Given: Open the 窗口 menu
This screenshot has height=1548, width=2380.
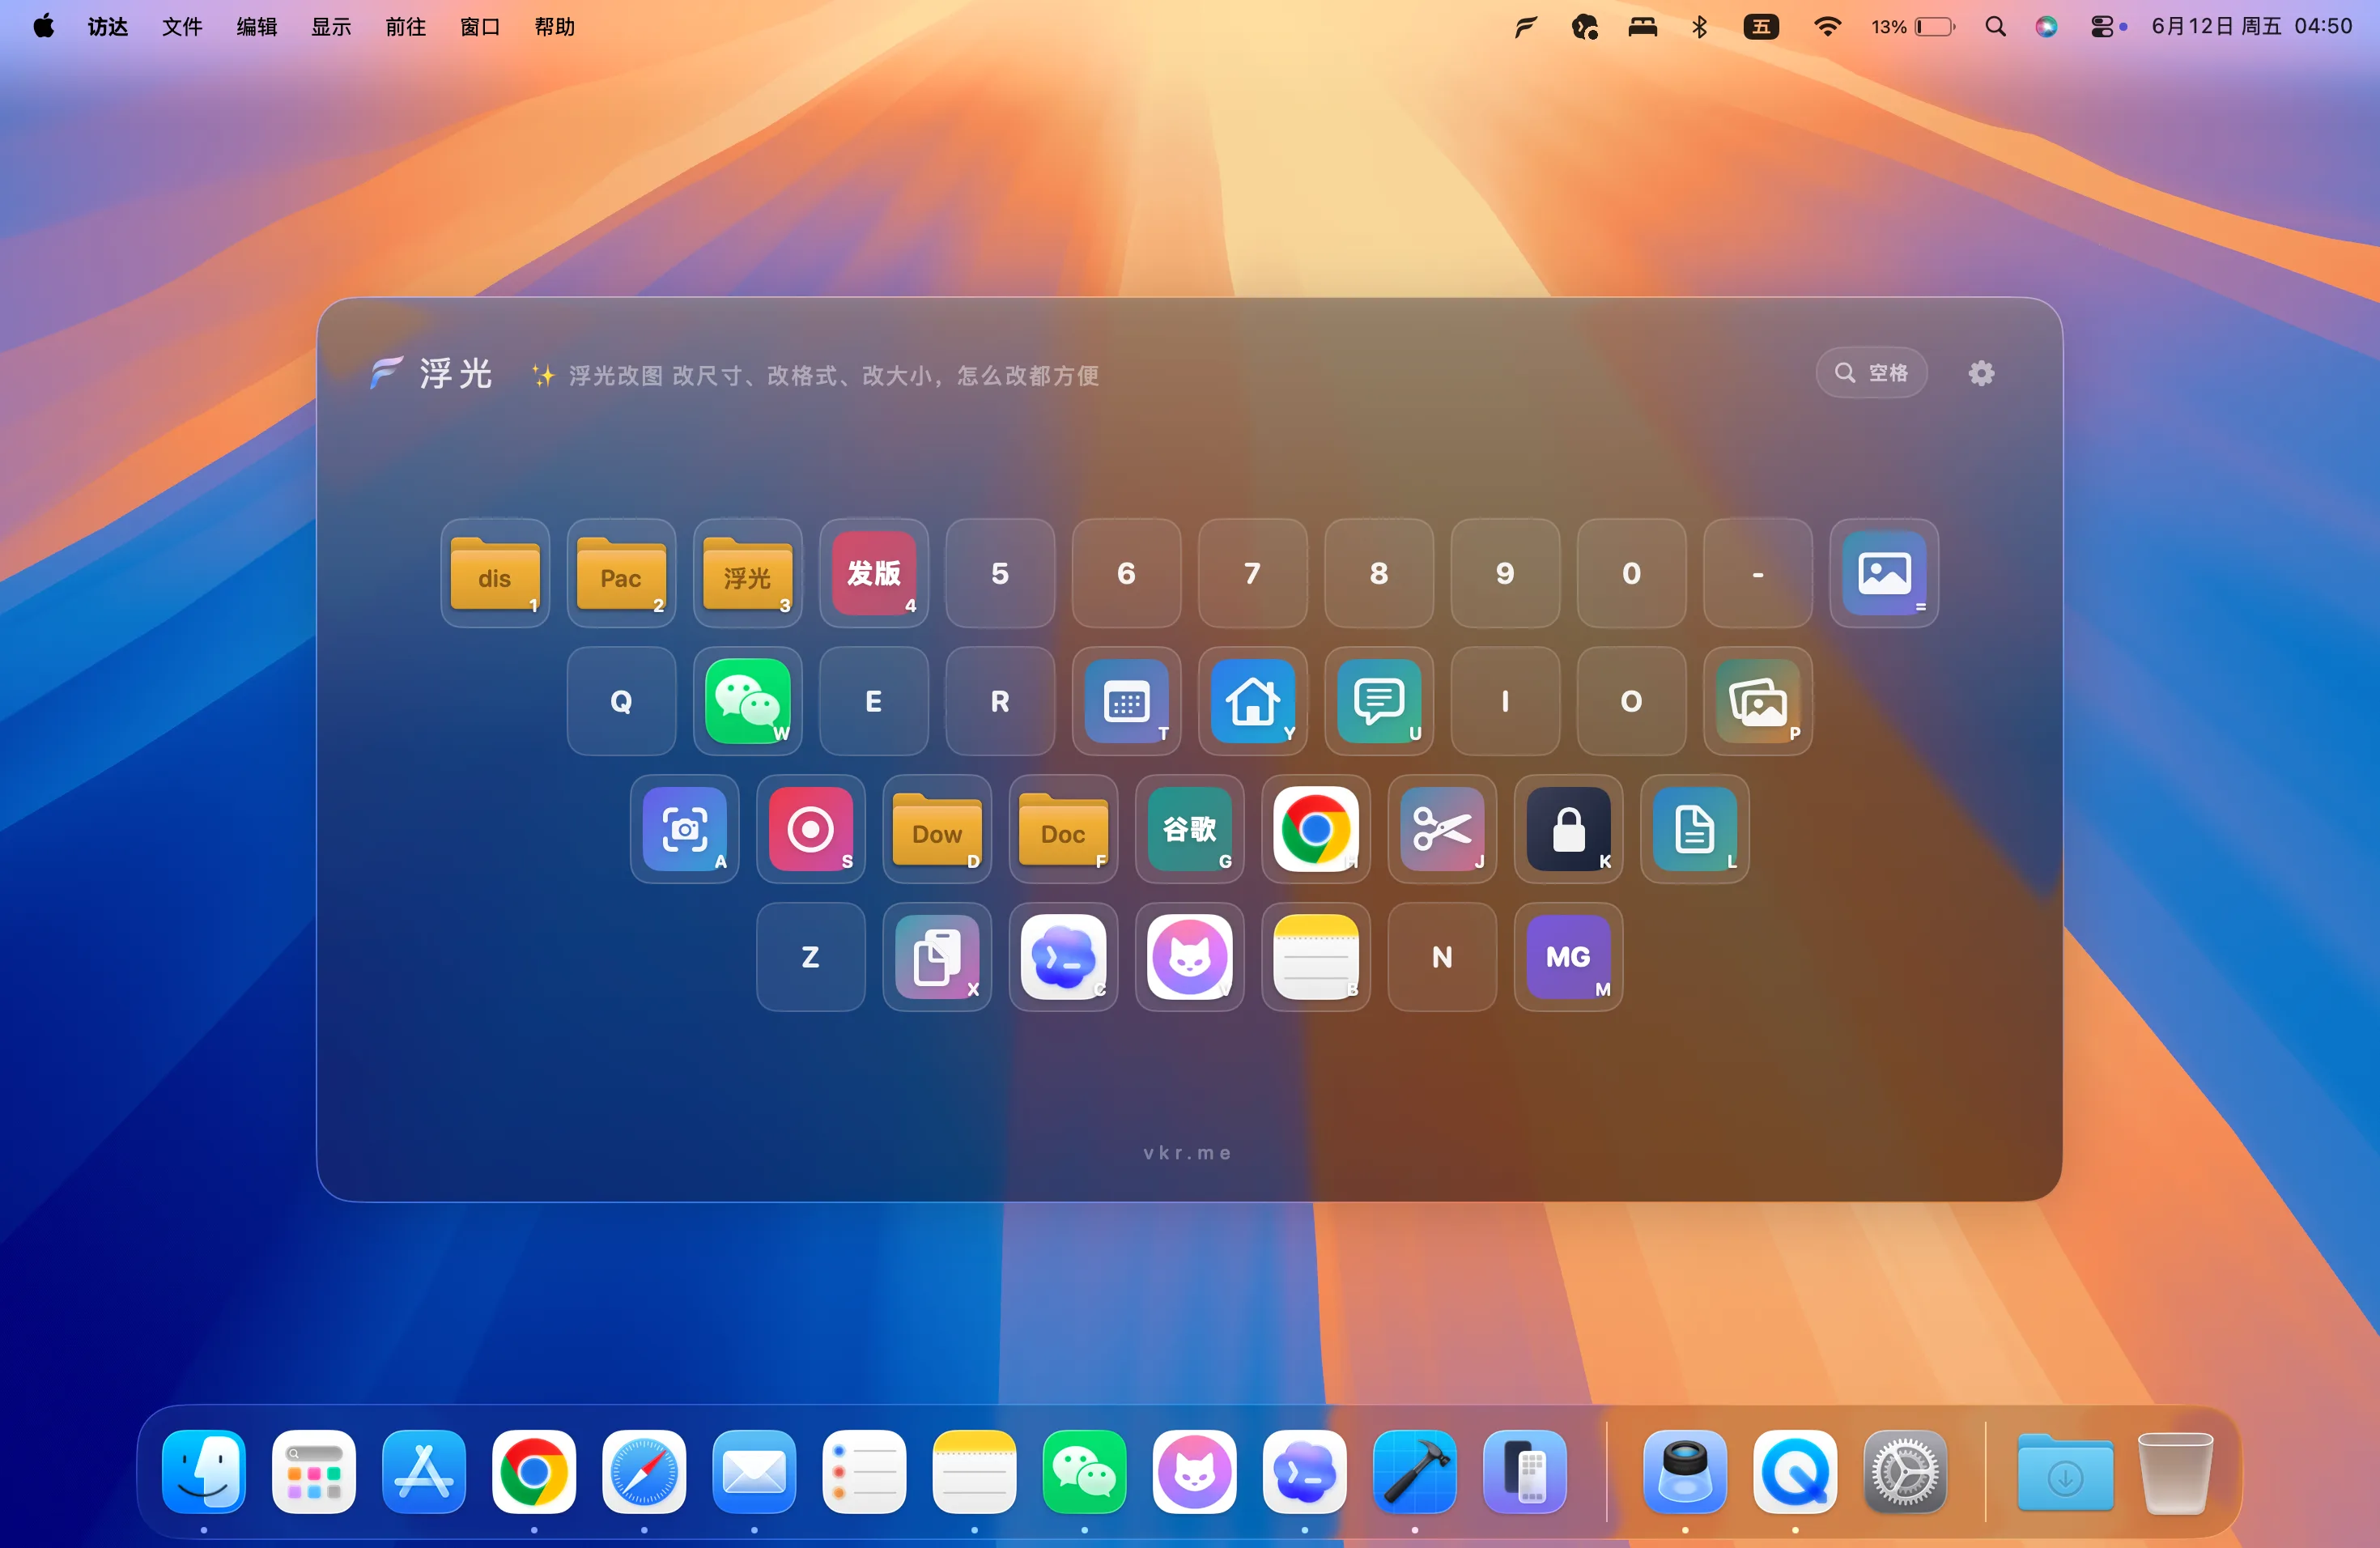Looking at the screenshot, I should click(x=480, y=26).
